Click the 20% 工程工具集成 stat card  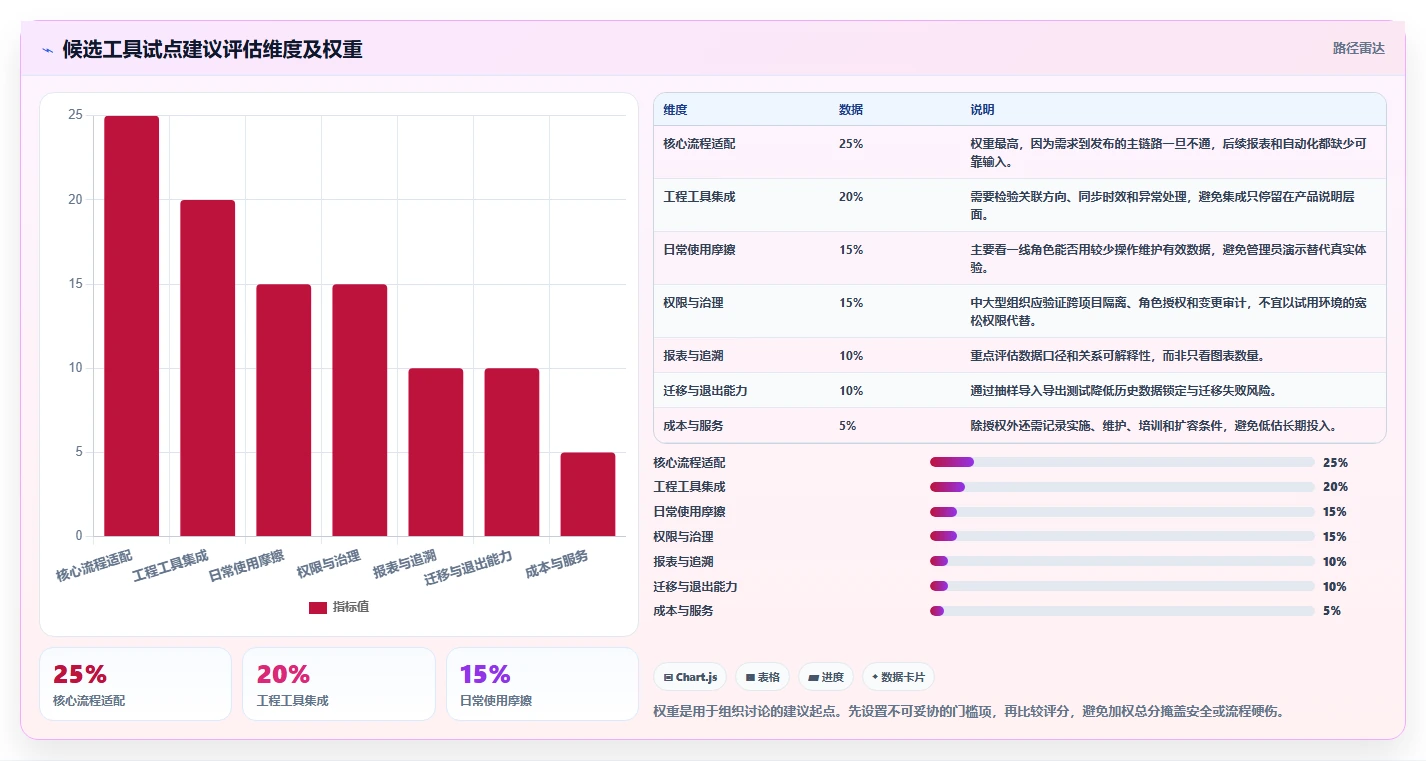click(339, 684)
